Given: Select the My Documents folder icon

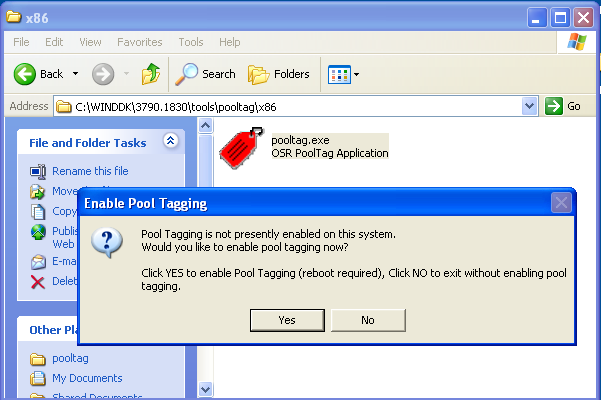Looking at the screenshot, I should [x=38, y=378].
